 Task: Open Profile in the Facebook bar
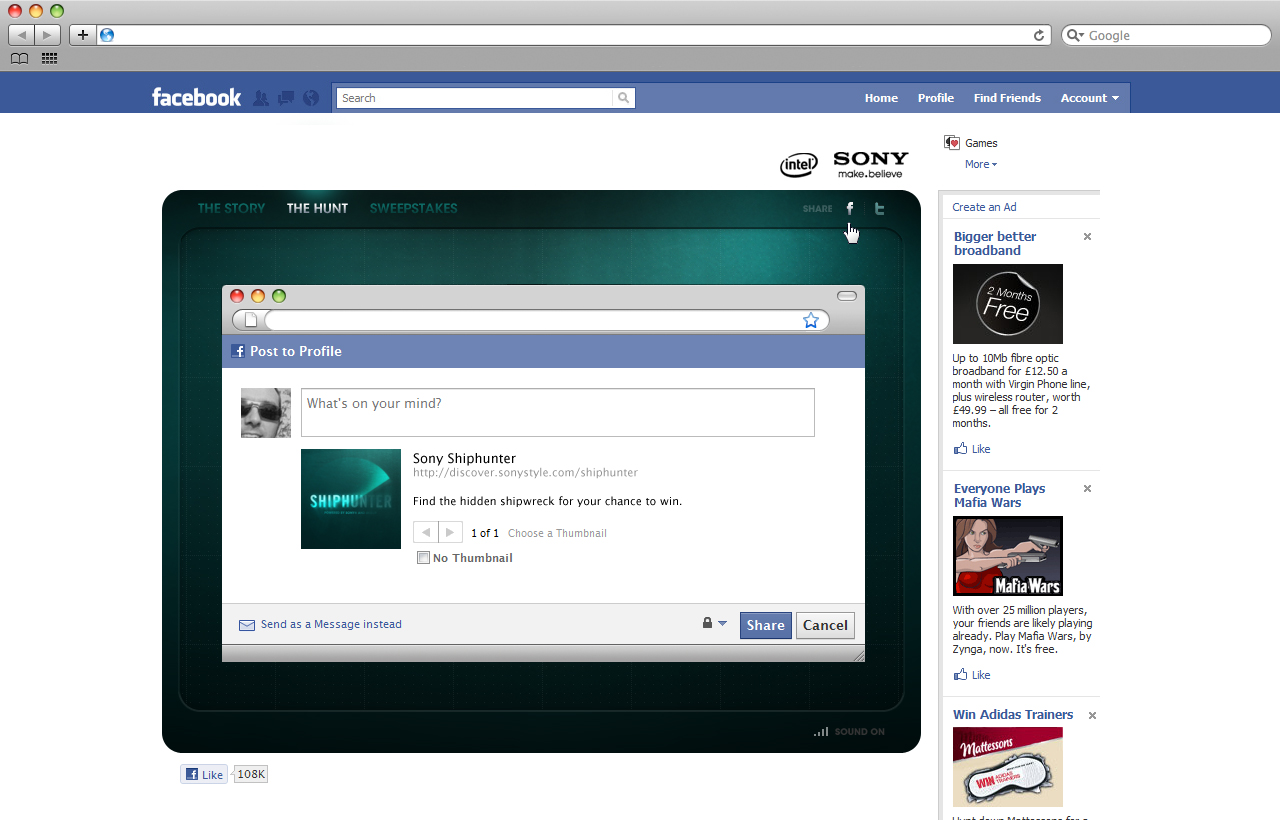click(936, 98)
